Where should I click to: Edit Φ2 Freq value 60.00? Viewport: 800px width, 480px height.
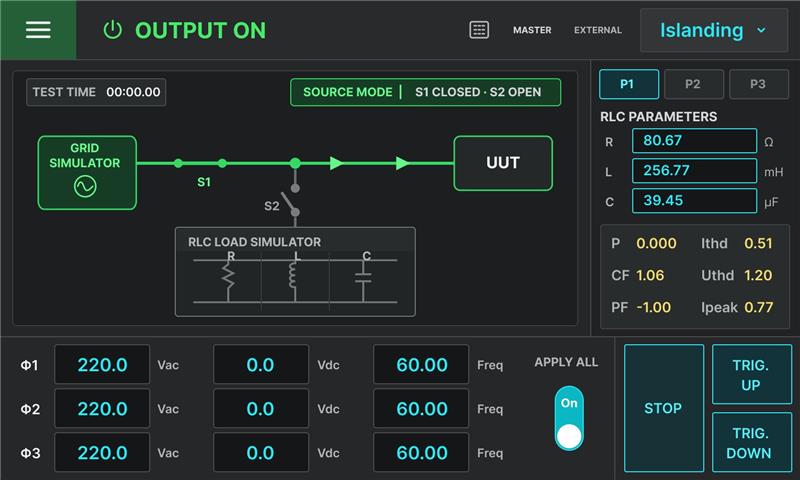(421, 409)
